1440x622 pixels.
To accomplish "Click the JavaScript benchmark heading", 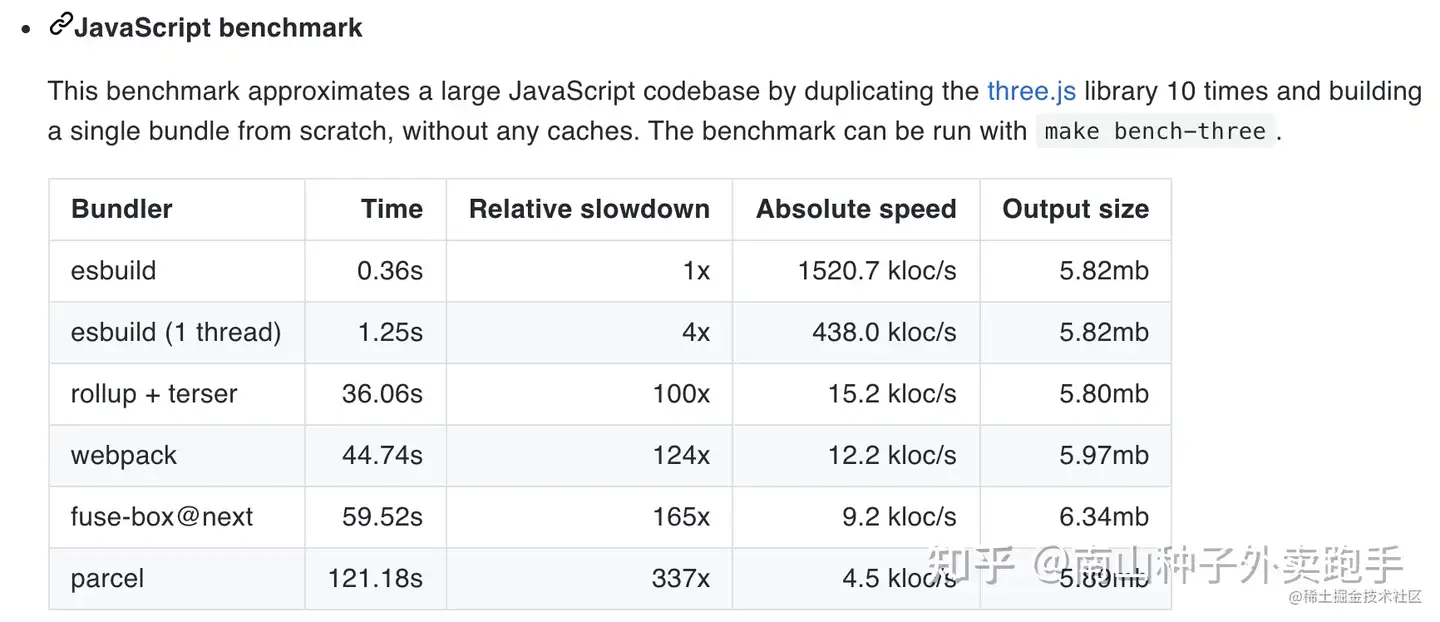I will point(218,27).
